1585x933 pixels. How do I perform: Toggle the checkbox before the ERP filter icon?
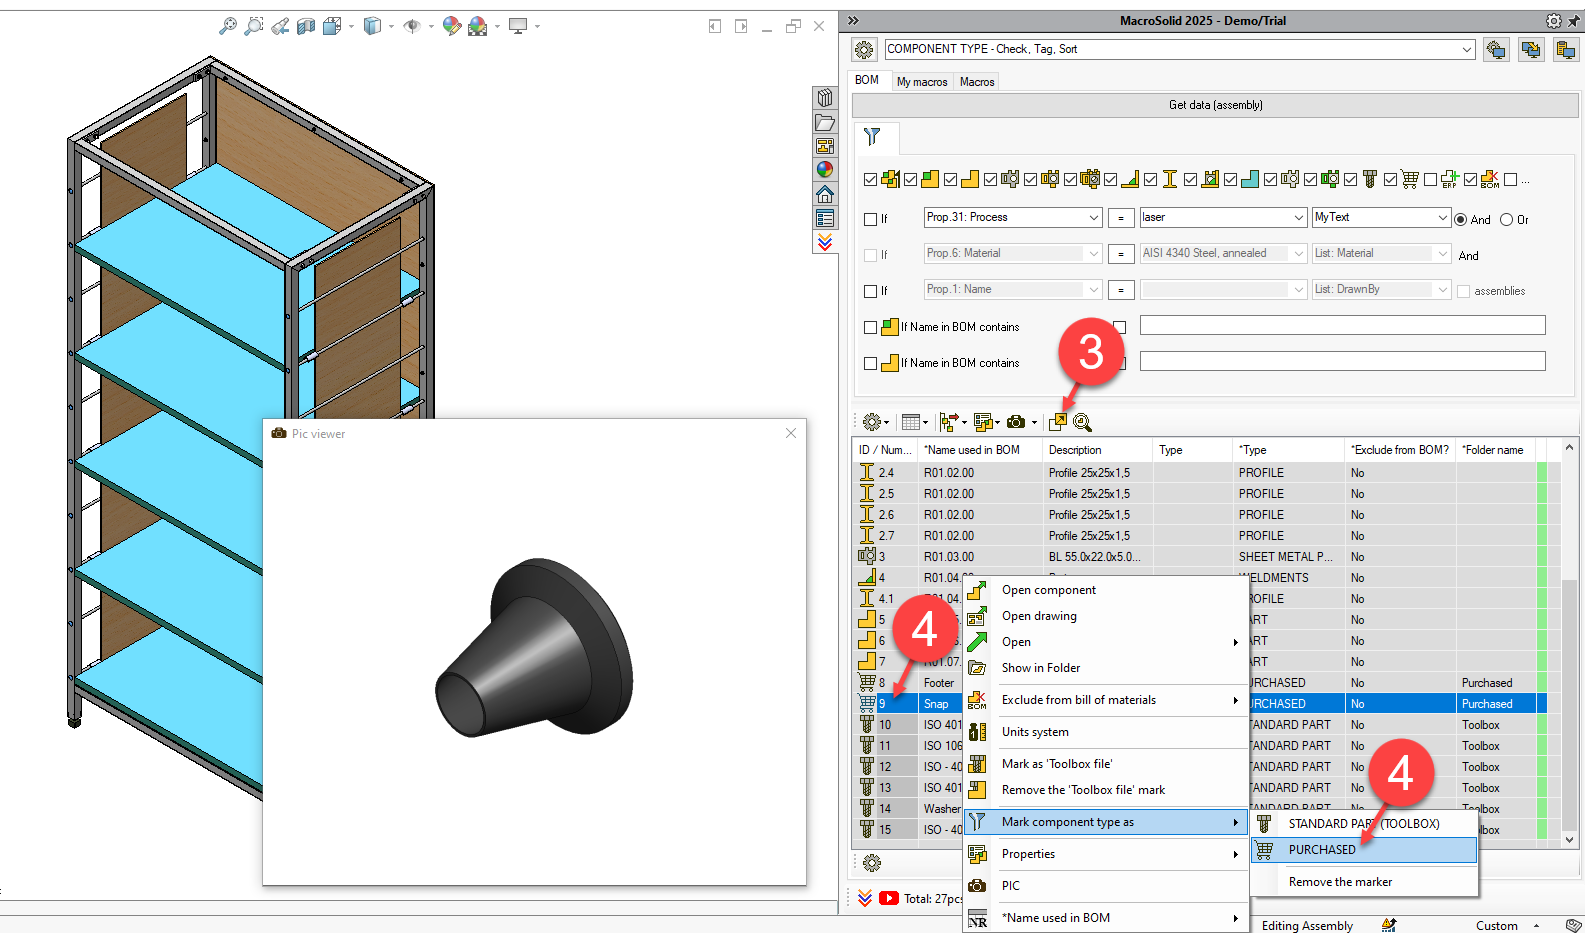1430,180
